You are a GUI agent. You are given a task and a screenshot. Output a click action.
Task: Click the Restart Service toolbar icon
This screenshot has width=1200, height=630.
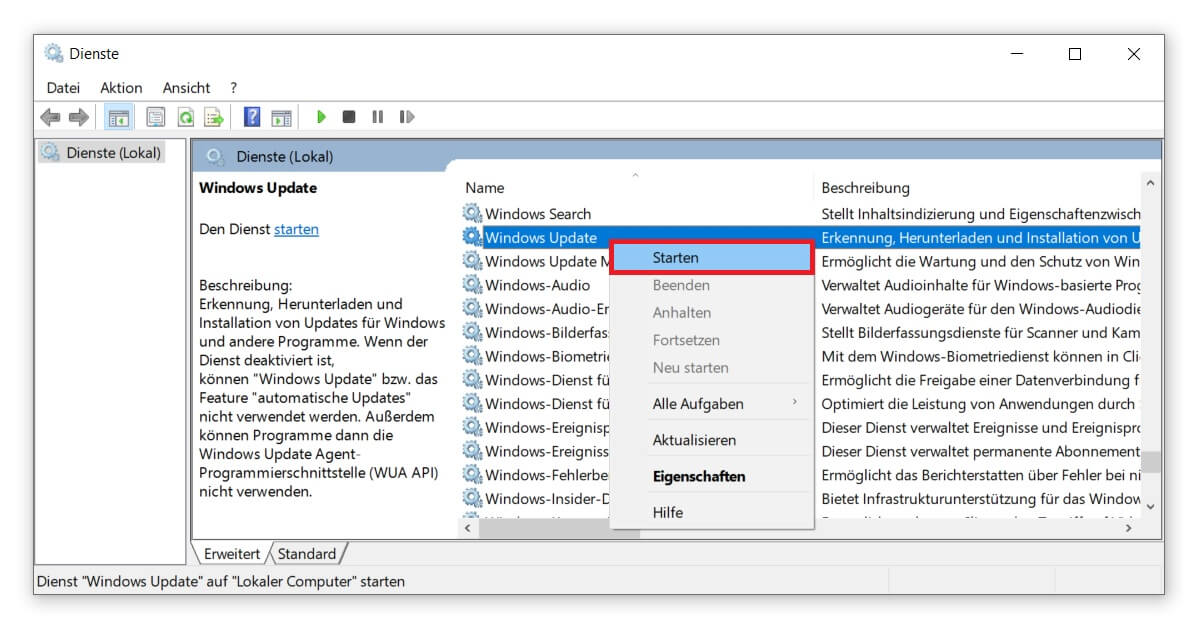click(x=406, y=117)
